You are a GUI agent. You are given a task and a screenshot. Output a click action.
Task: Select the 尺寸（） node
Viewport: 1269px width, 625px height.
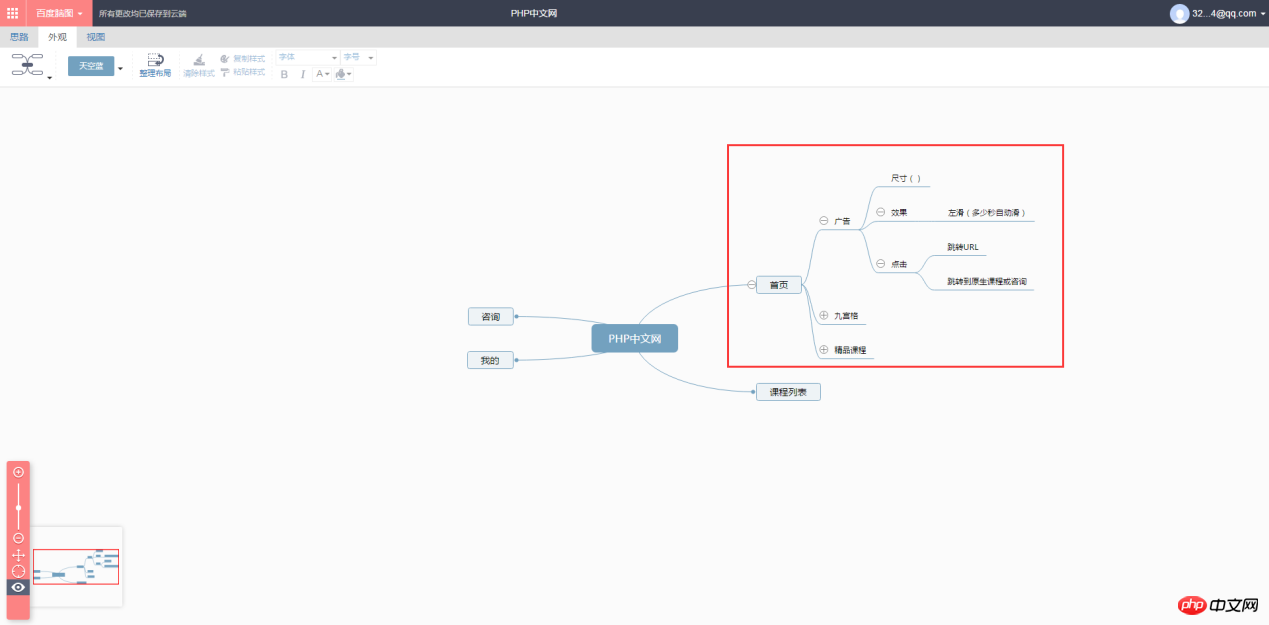[906, 178]
